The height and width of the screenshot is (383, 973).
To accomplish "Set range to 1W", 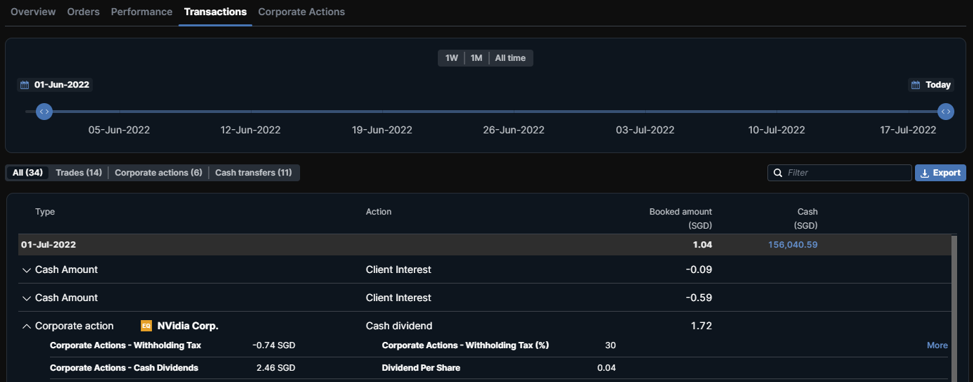I will pos(451,58).
